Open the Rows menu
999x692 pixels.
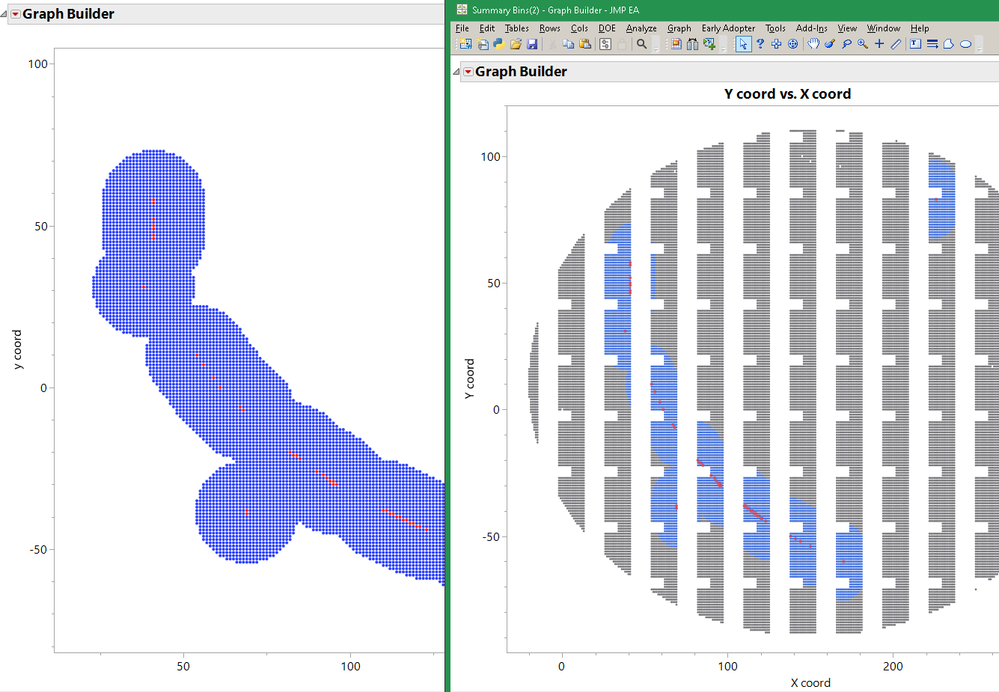pos(549,28)
